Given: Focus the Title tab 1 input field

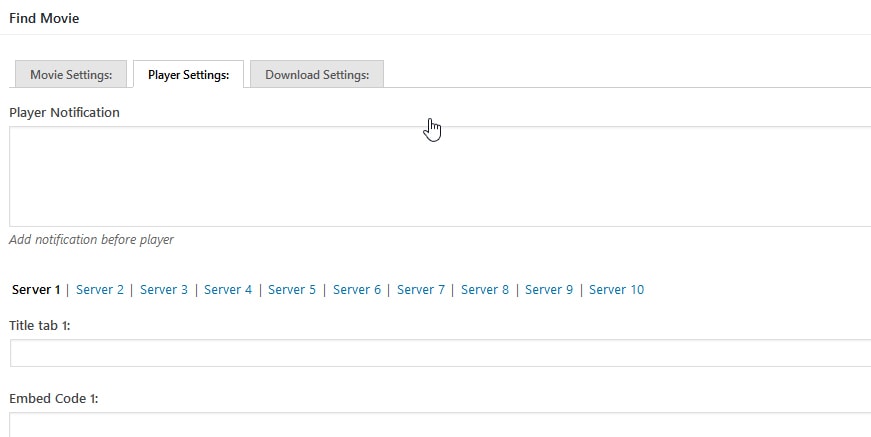Looking at the screenshot, I should (440, 353).
